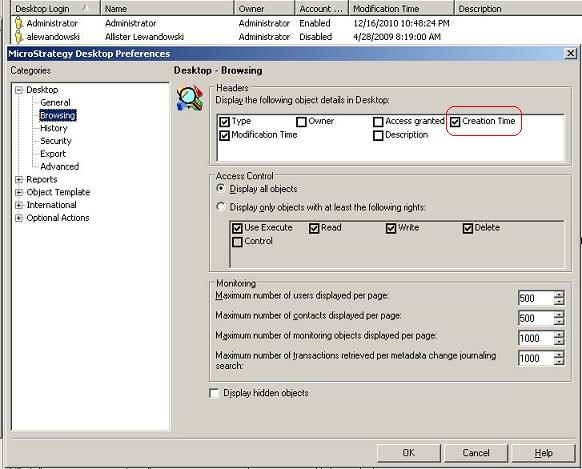Click the Disabled account status cell
The width and height of the screenshot is (582, 469).
point(315,37)
